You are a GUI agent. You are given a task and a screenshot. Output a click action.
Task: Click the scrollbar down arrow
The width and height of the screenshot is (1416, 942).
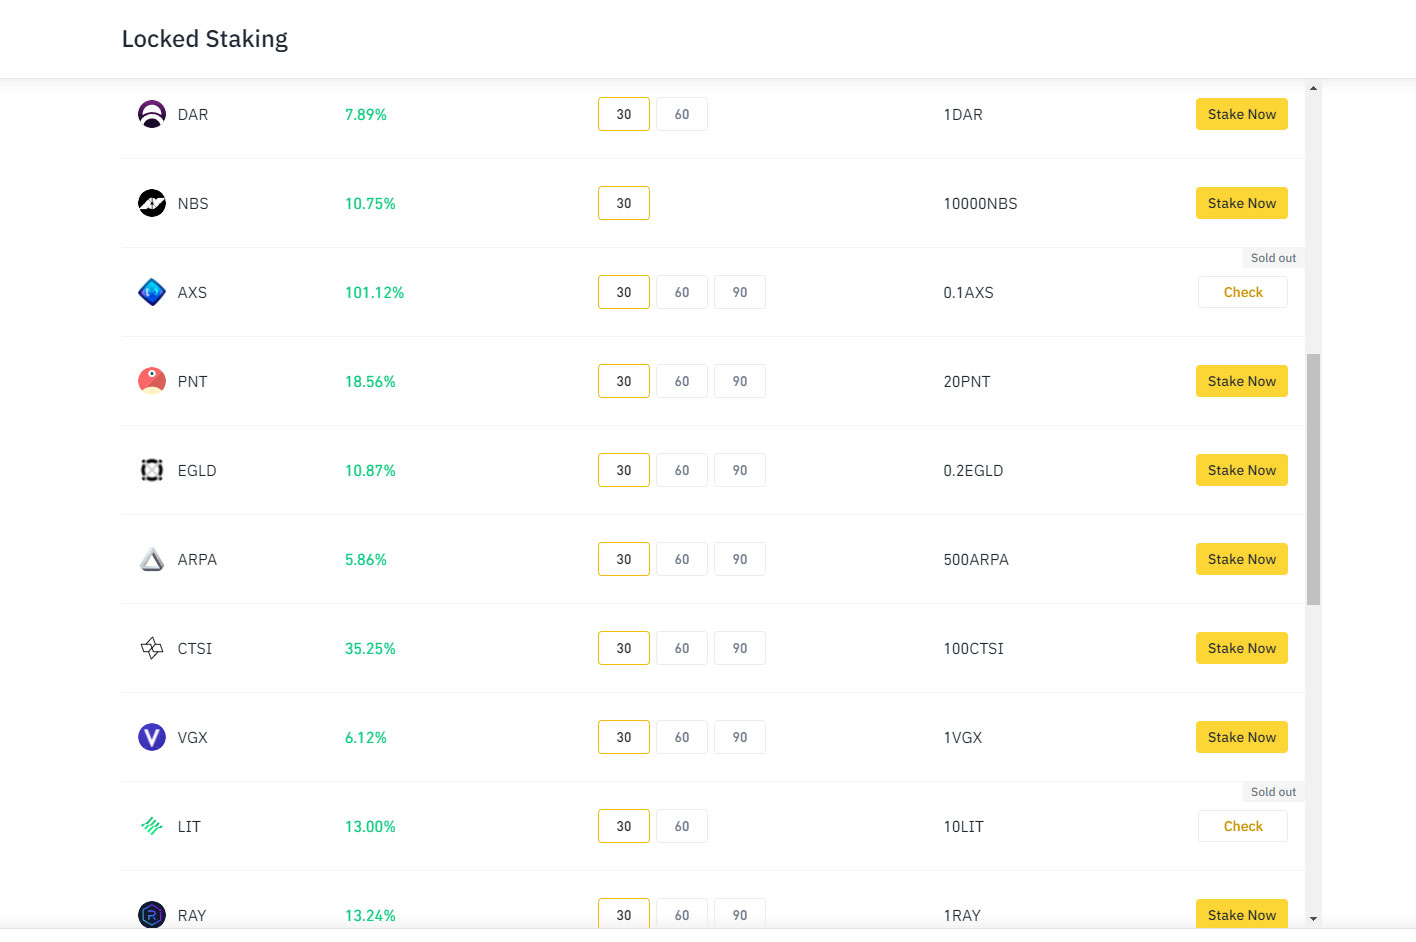coord(1313,918)
